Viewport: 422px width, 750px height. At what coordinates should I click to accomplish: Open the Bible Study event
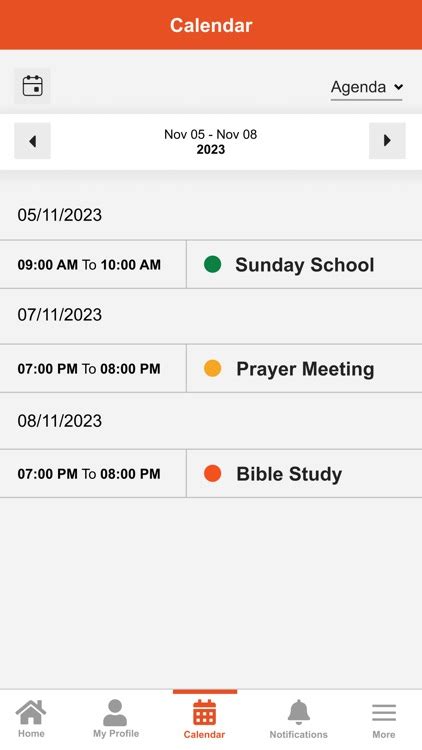tap(304, 474)
